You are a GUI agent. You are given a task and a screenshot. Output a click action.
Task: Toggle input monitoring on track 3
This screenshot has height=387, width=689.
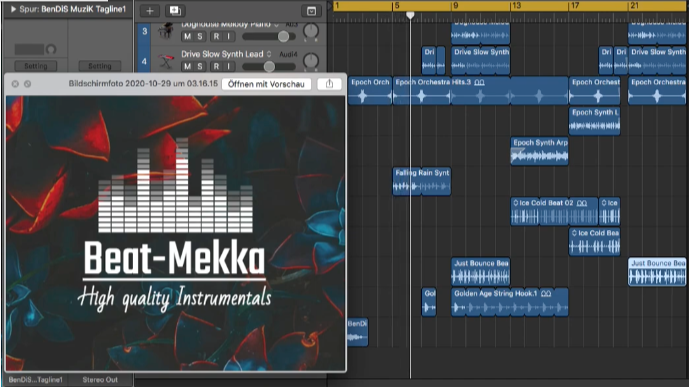click(x=228, y=36)
